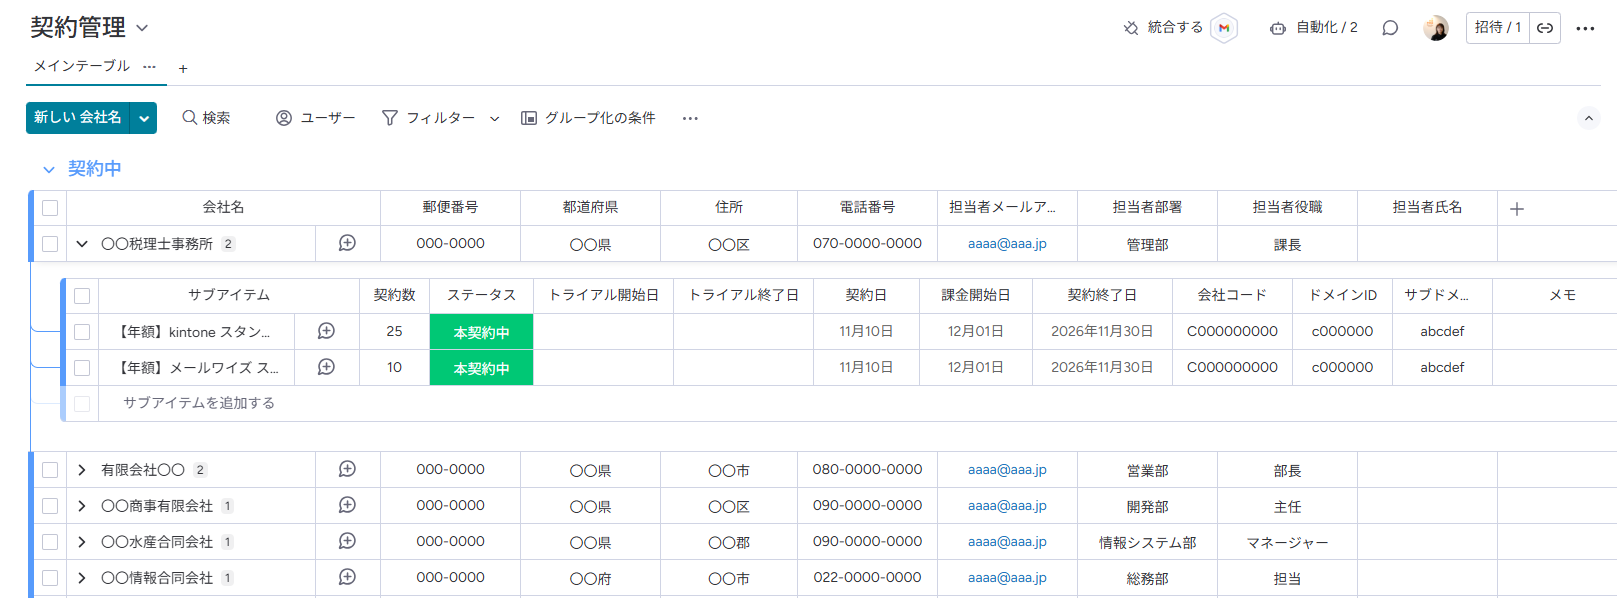Viewport: 1617px width, 598px height.
Task: Copy board link via chain icon
Action: pyautogui.click(x=1545, y=28)
